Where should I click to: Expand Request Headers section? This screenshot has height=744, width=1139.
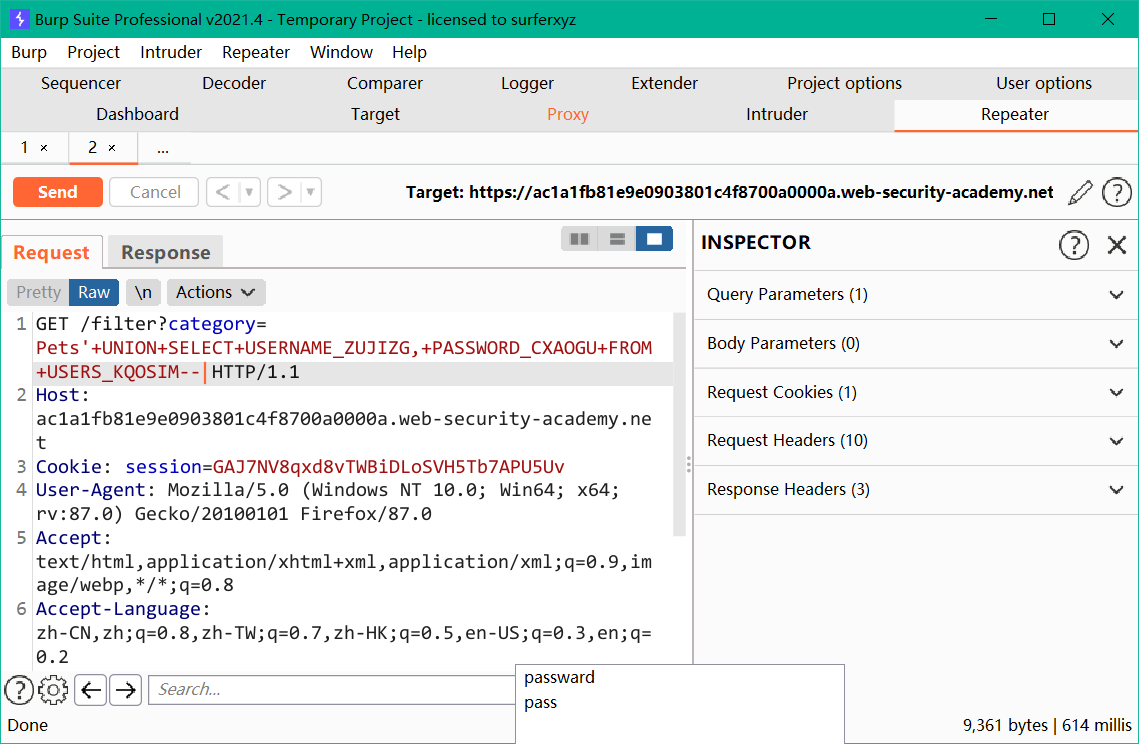click(916, 440)
